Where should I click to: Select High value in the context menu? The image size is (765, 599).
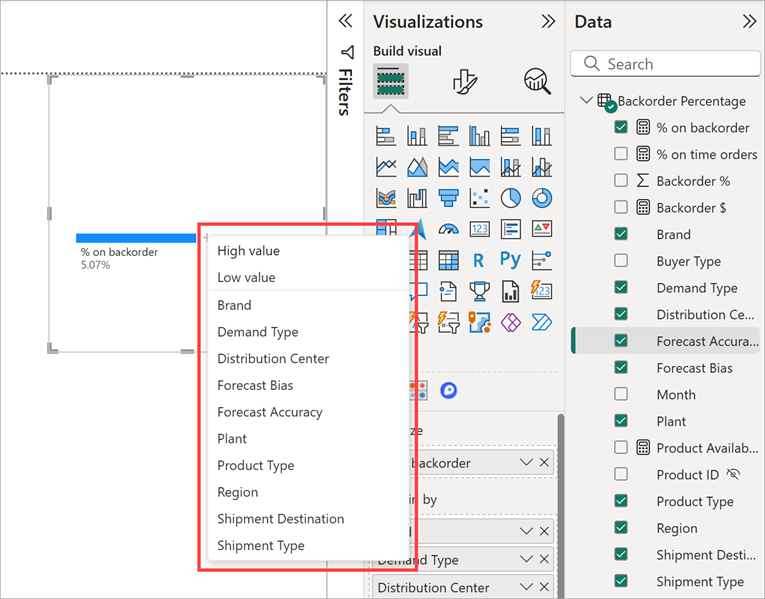coord(248,251)
